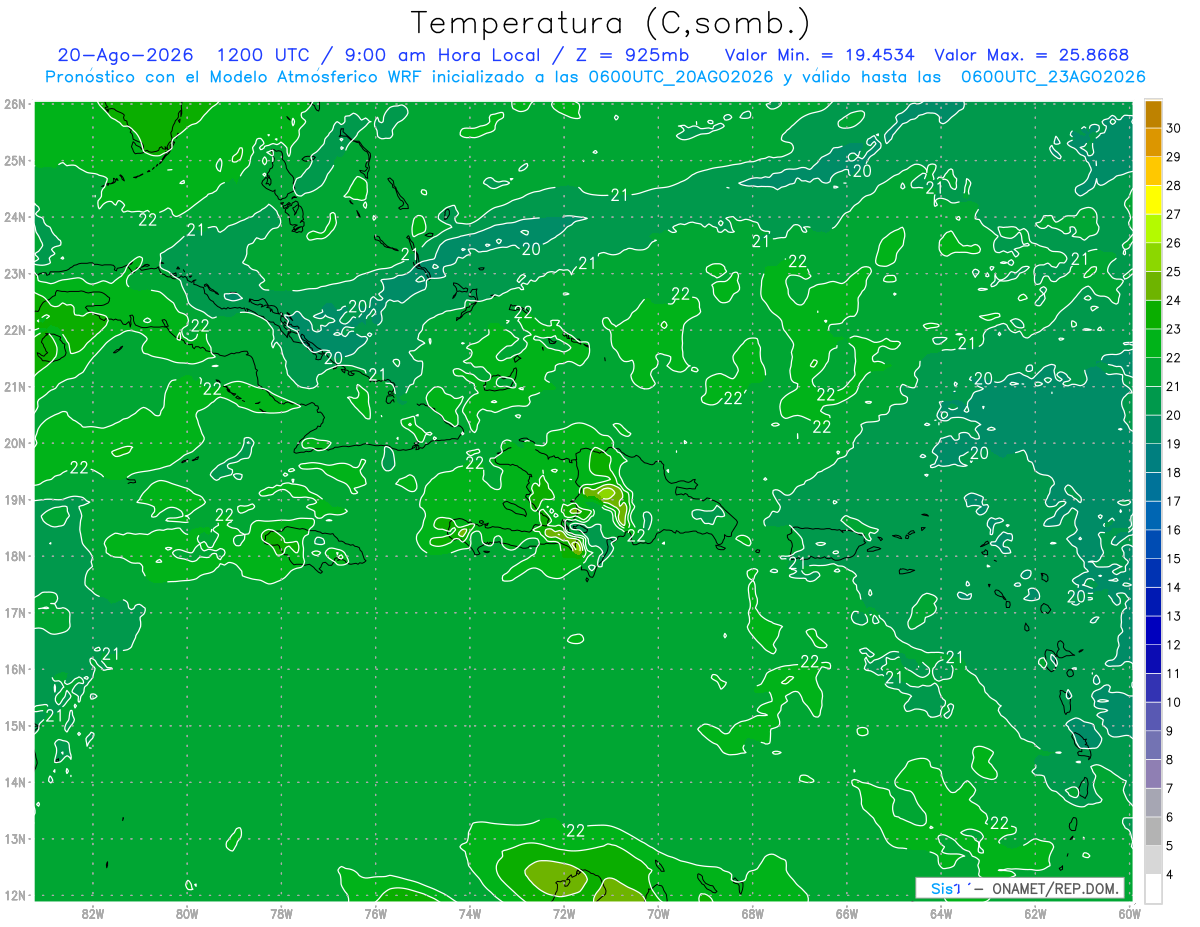Click the 62W longitude axis label
The image size is (1200, 927).
click(1035, 913)
